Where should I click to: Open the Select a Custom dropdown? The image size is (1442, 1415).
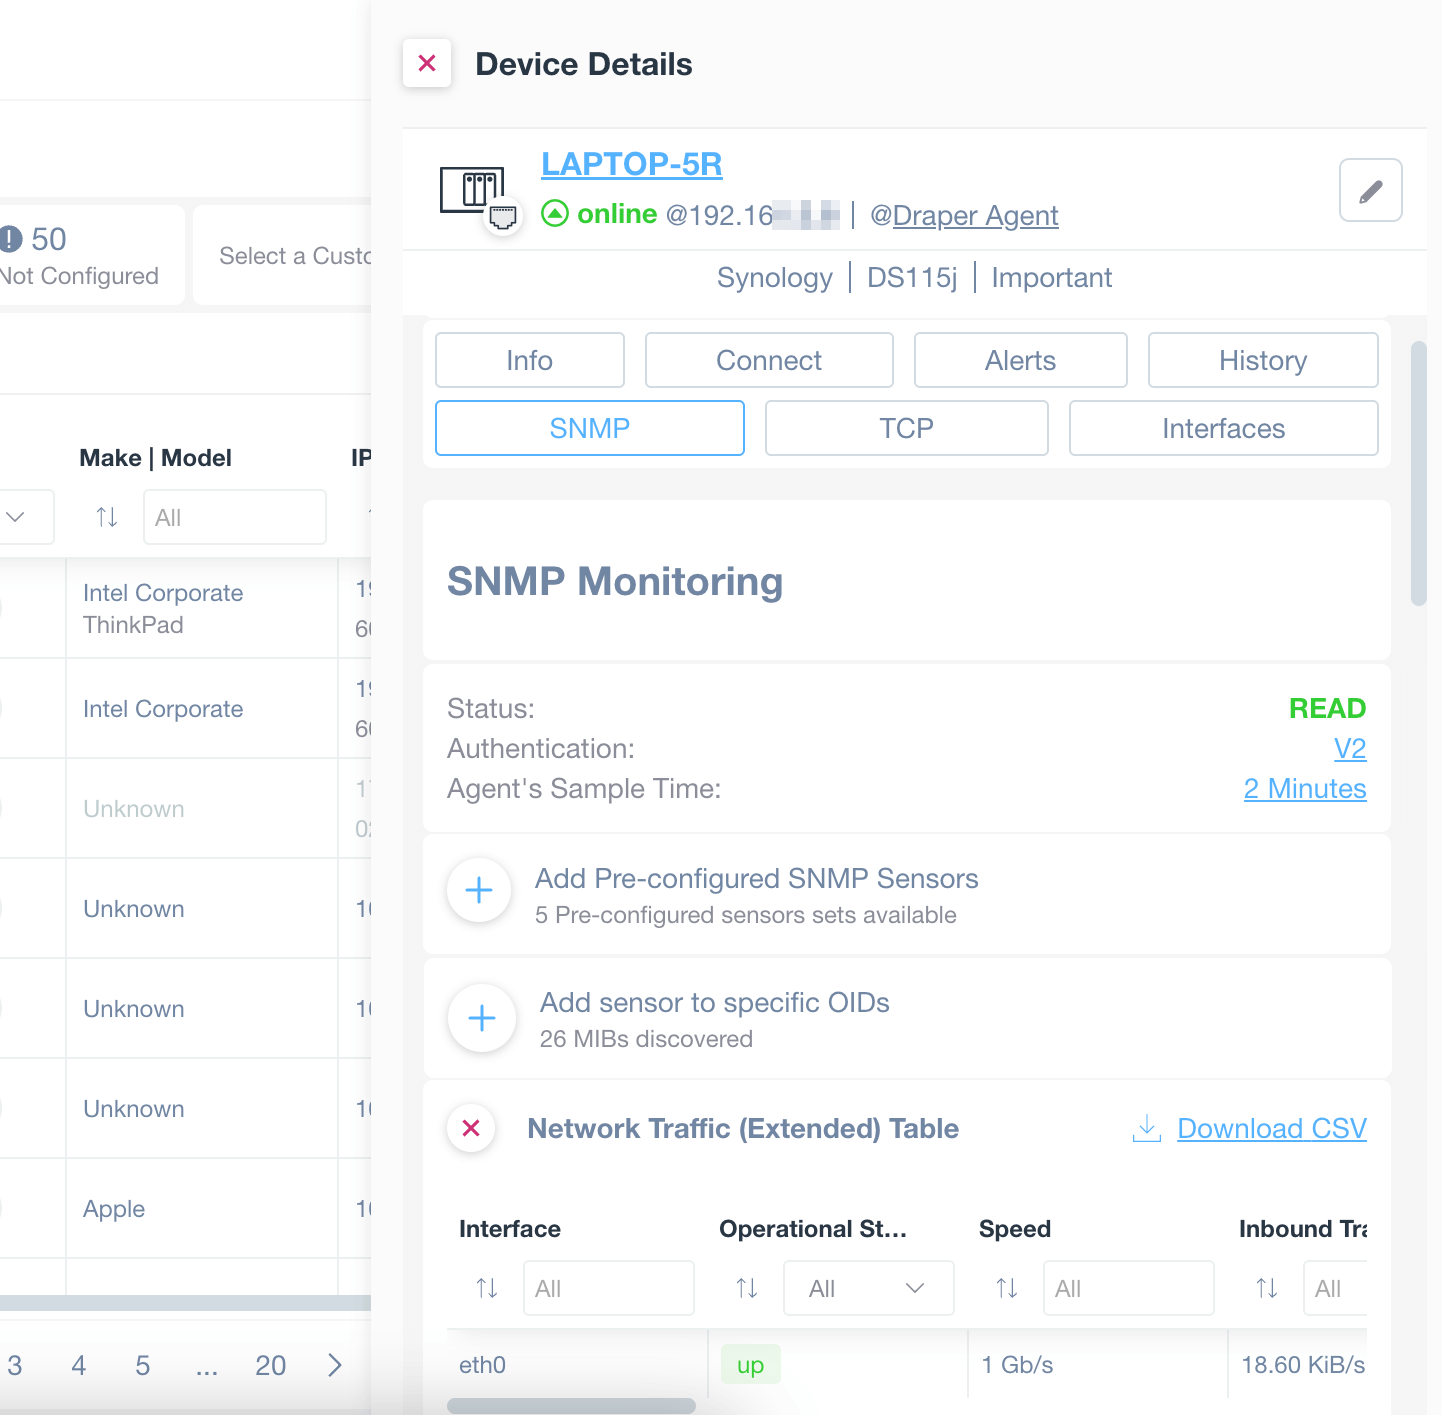click(283, 255)
